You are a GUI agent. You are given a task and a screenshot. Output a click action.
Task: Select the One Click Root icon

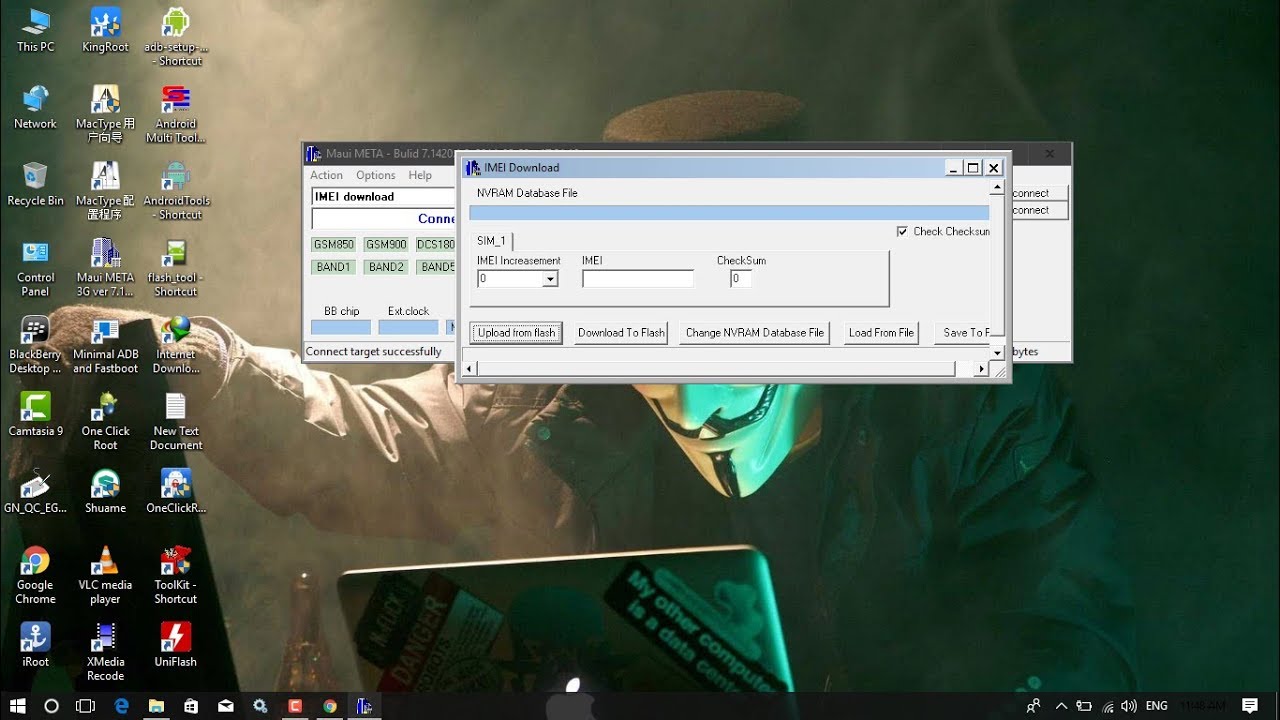tap(105, 422)
